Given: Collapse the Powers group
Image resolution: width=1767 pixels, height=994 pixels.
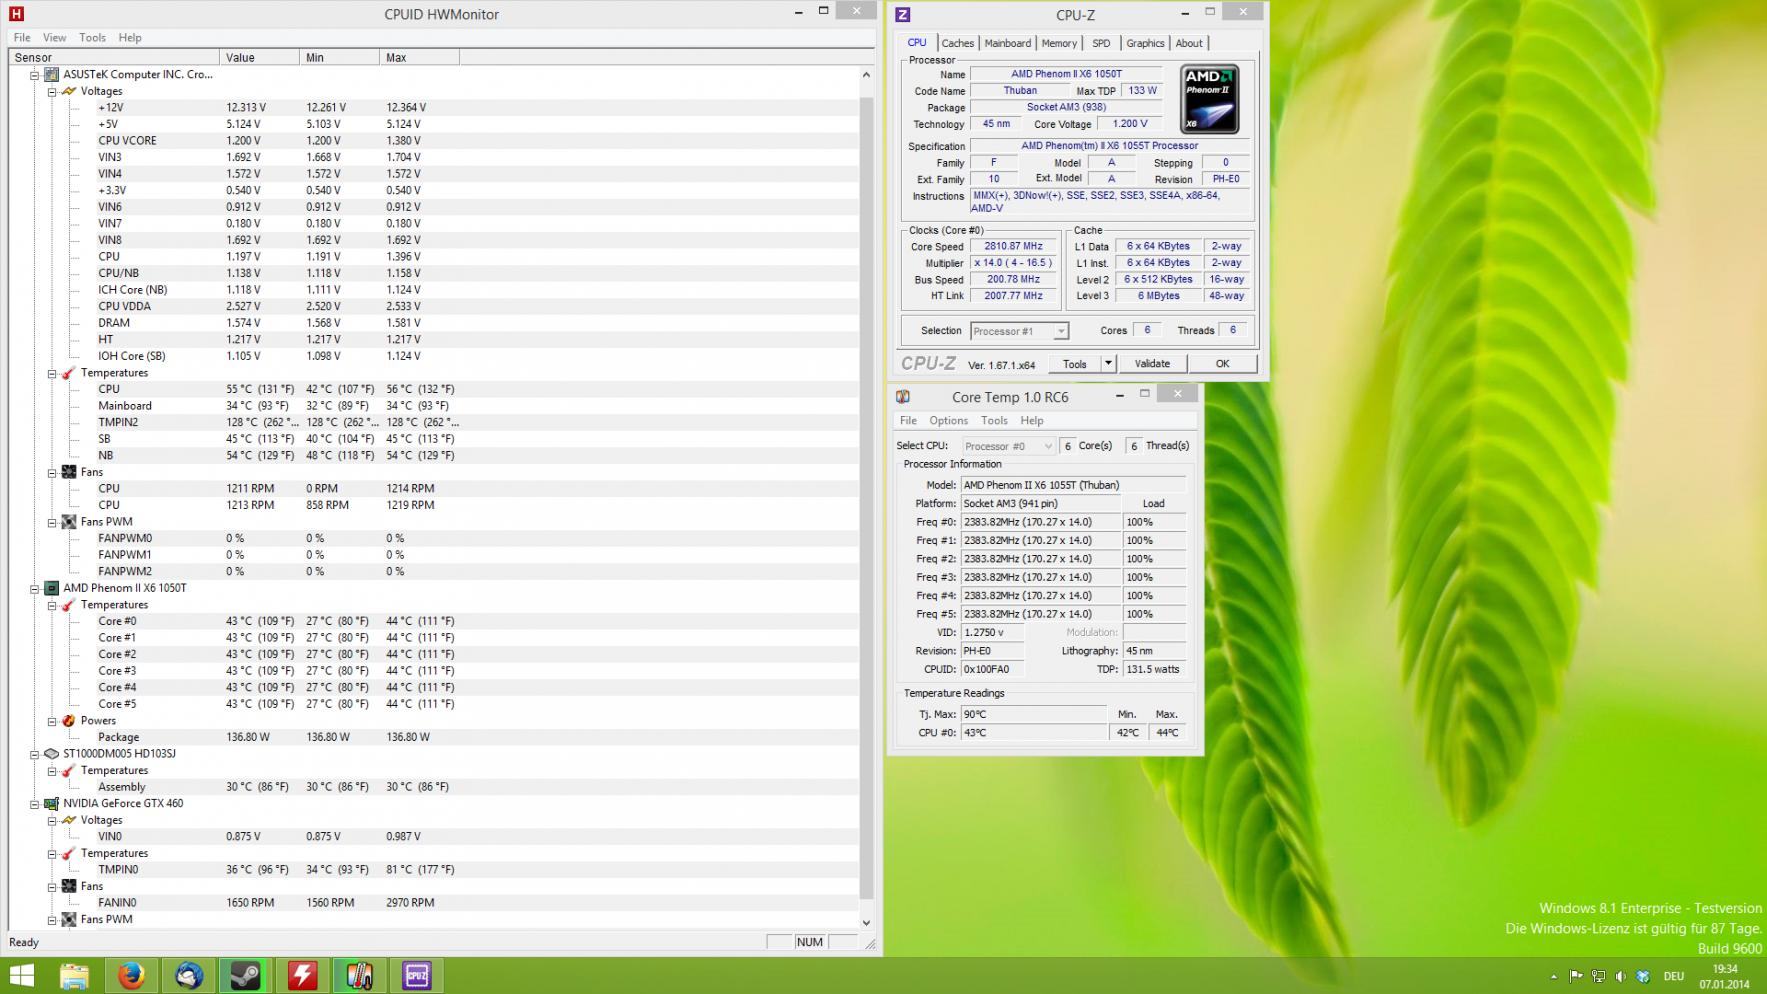Looking at the screenshot, I should pyautogui.click(x=52, y=721).
